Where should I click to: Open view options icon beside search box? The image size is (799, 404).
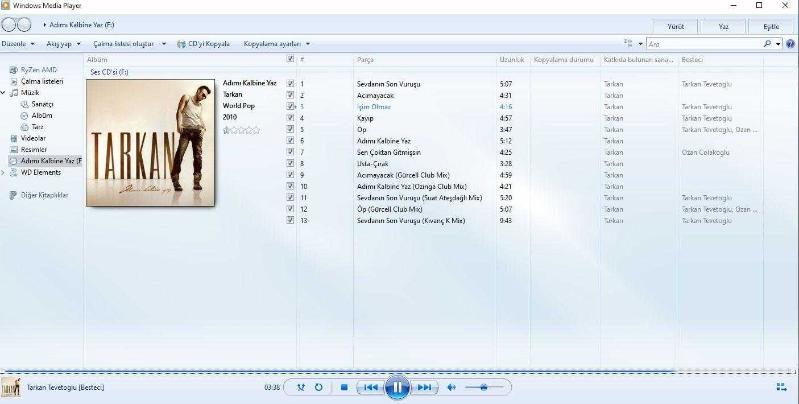(628, 44)
